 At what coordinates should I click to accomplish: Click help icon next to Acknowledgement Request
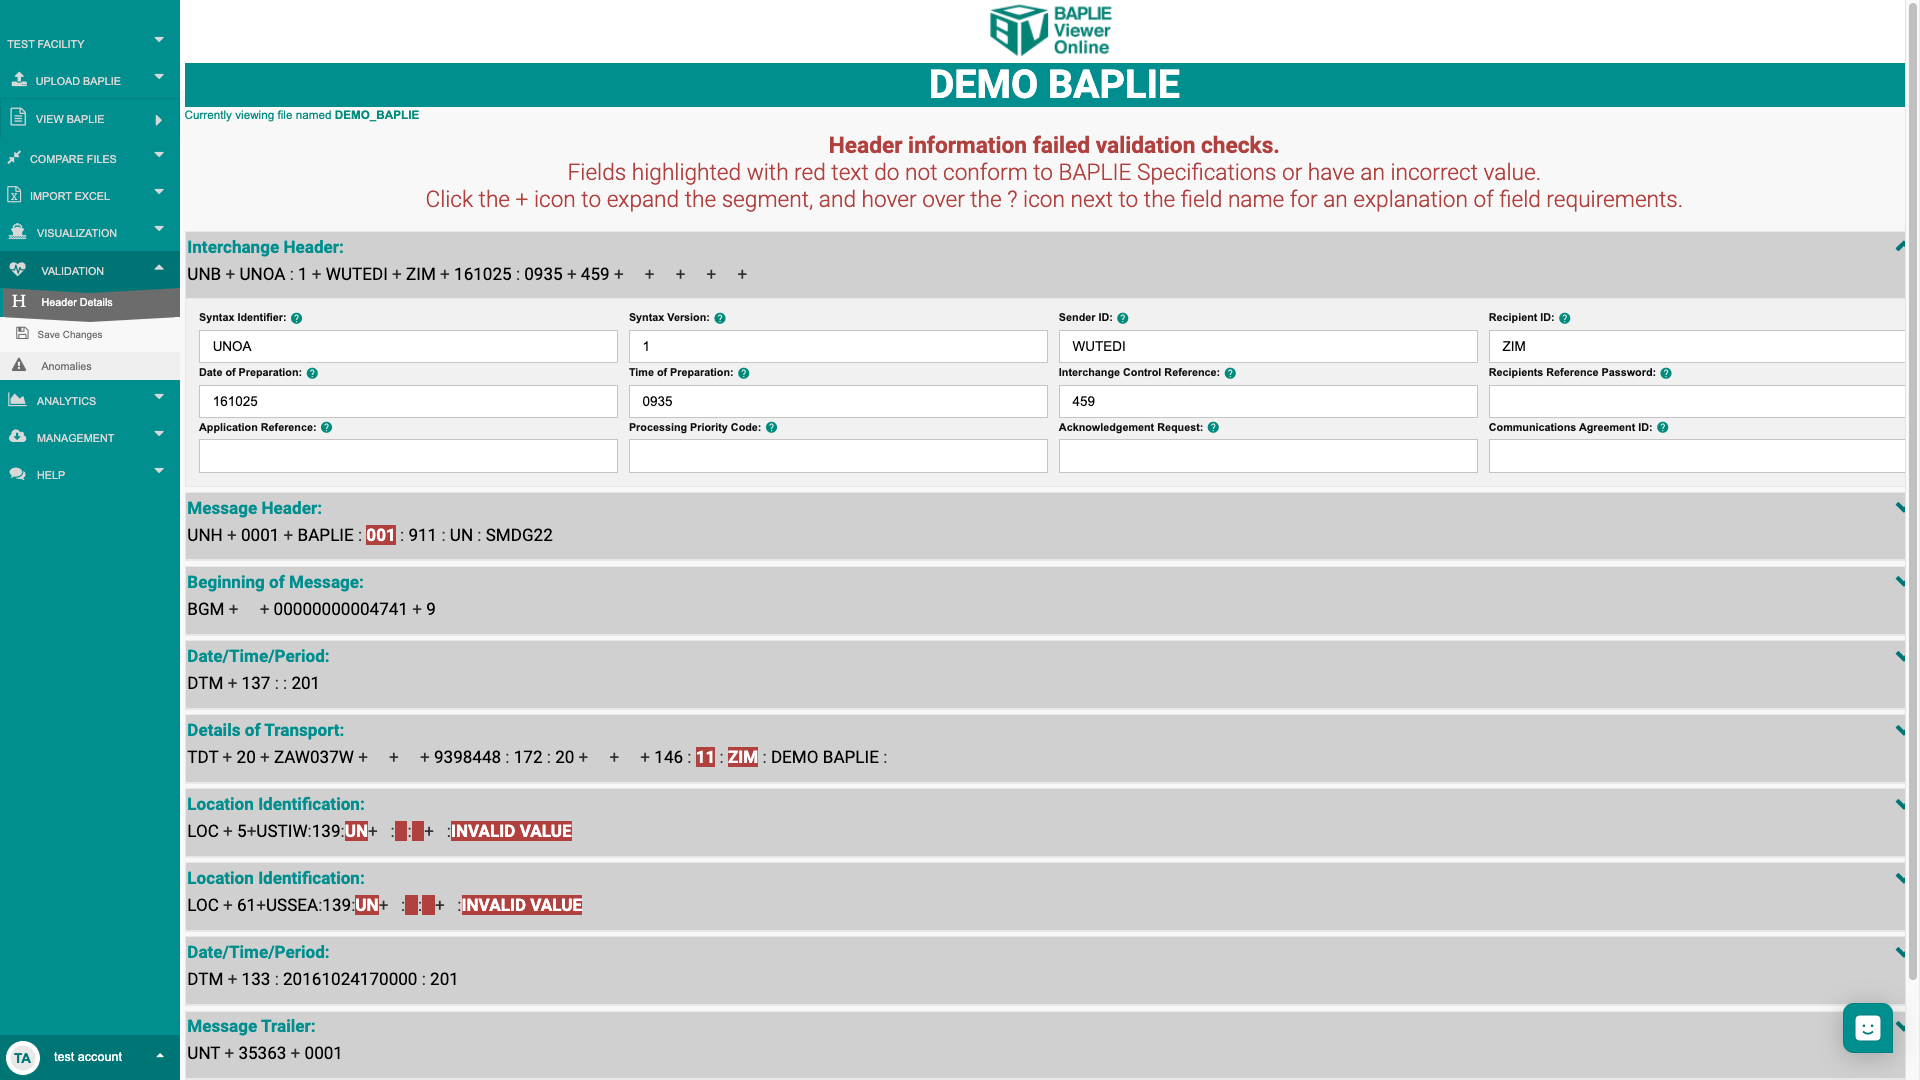tap(1213, 428)
